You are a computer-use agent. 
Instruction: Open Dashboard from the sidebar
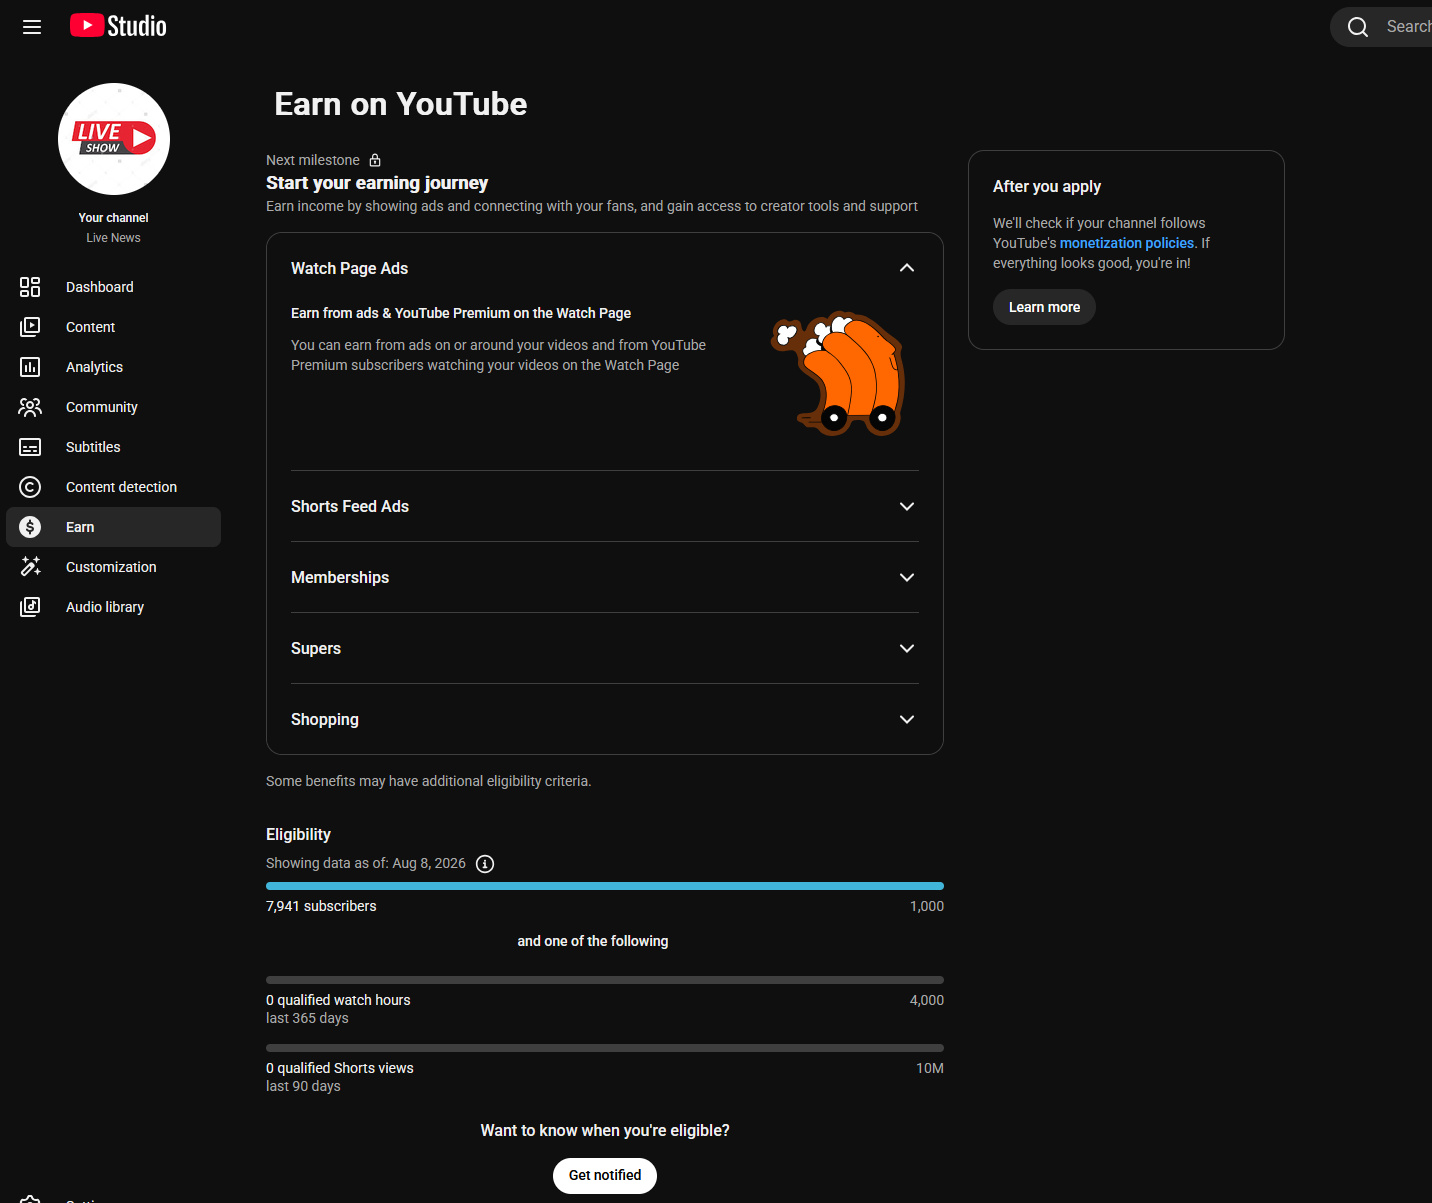114,287
